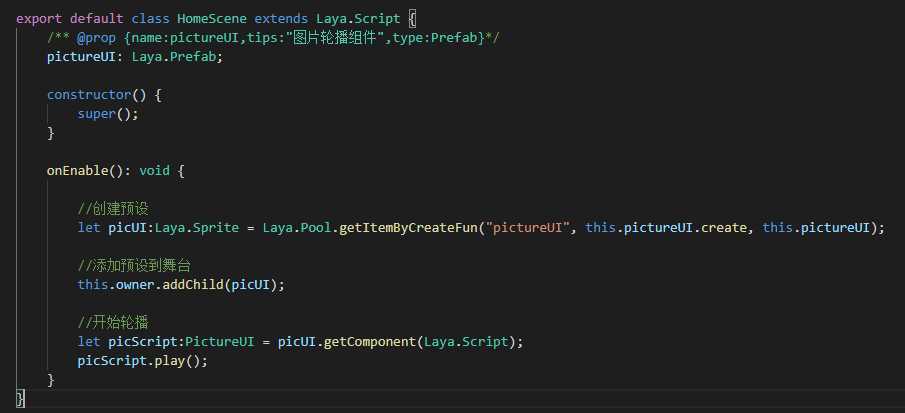The height and width of the screenshot is (413, 905).
Task: Place cursor in the @prop comment line
Action: (274, 38)
